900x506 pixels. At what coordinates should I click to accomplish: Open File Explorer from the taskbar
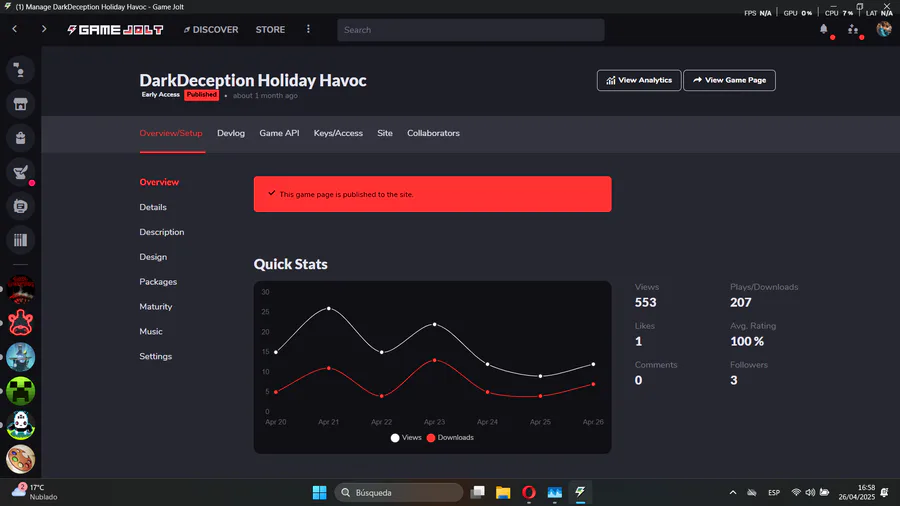503,492
